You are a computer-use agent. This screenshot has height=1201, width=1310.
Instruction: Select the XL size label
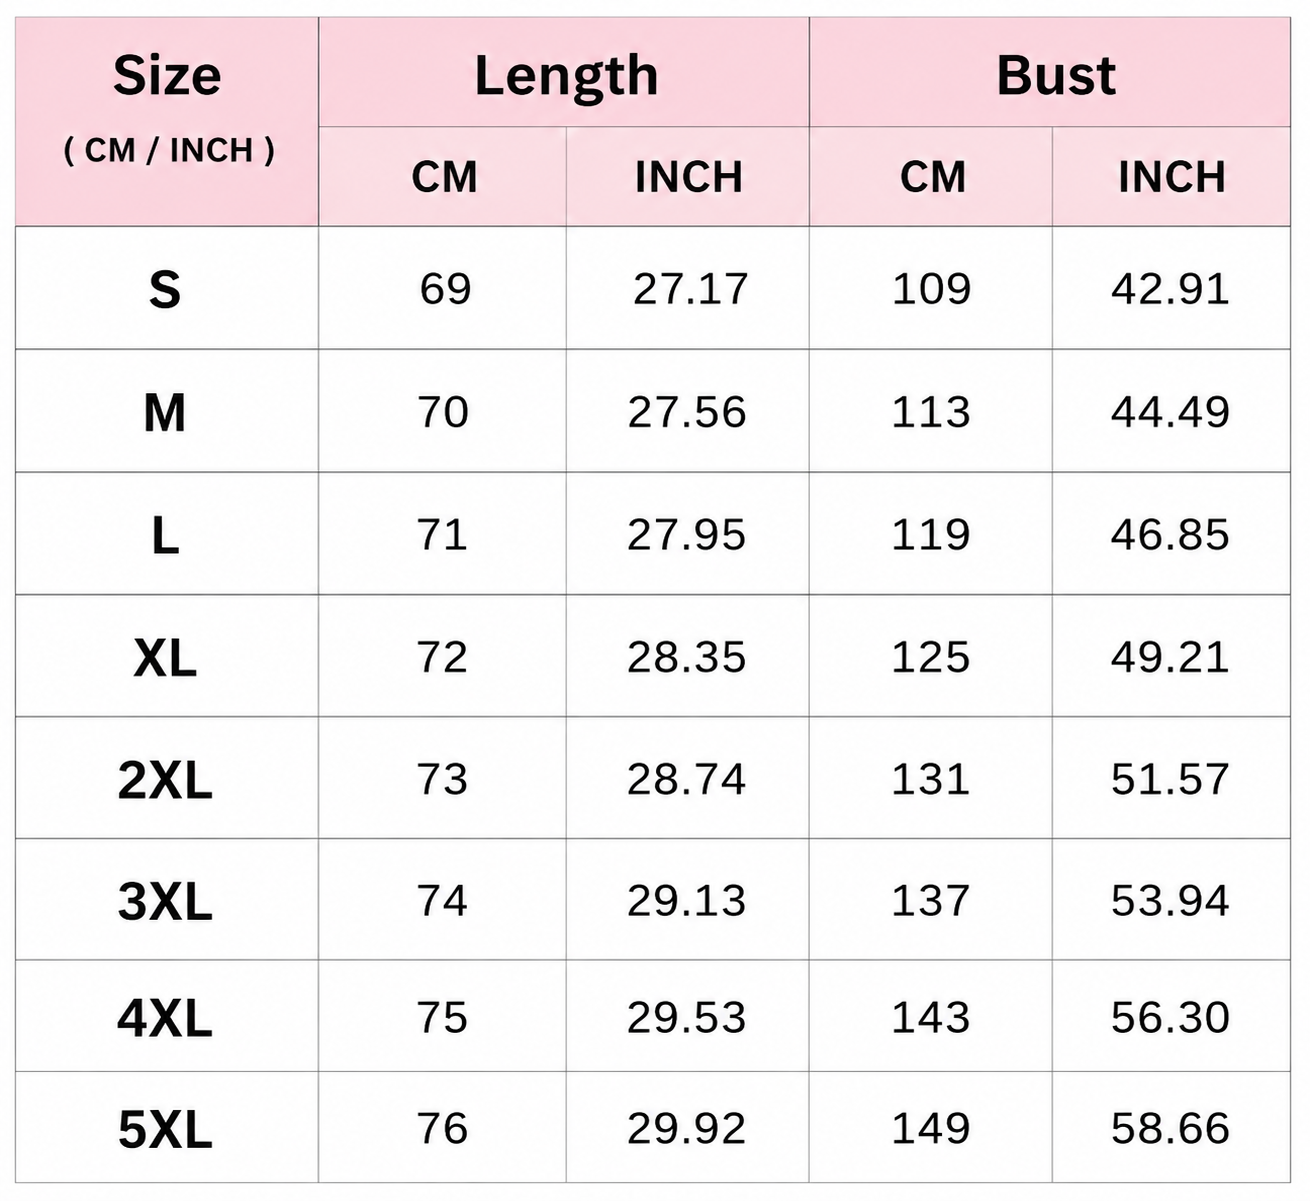click(x=166, y=658)
